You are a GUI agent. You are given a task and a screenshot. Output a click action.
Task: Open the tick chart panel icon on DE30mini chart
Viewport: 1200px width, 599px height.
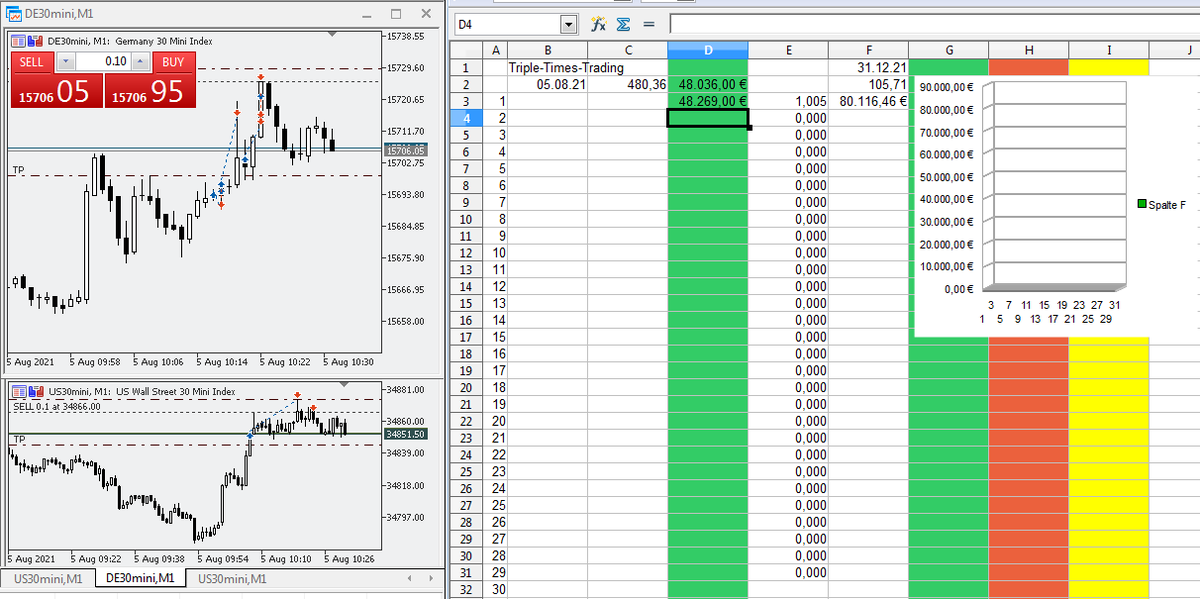pyautogui.click(x=18, y=41)
